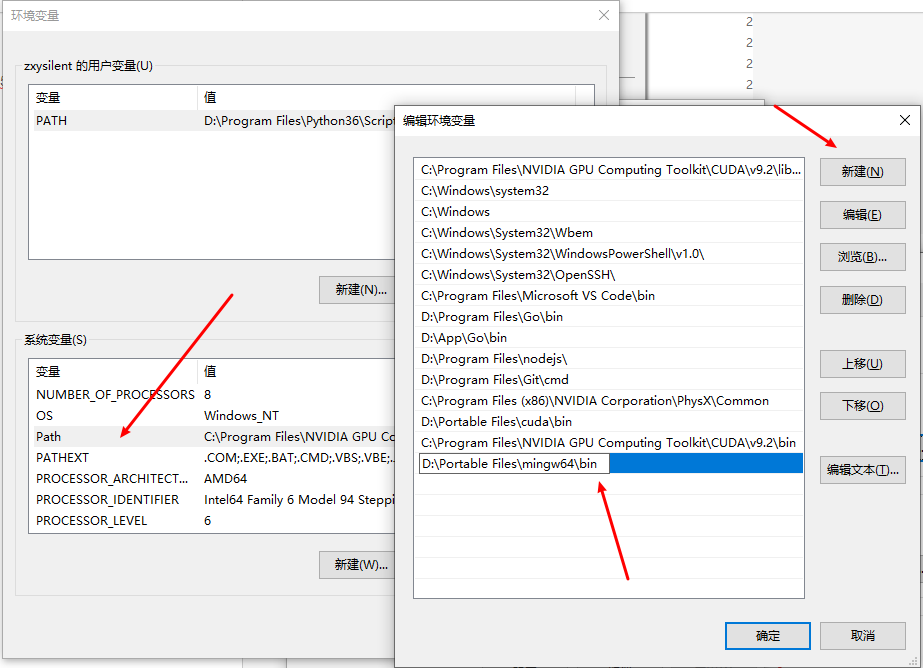Confirm with the 确定 button

point(768,636)
